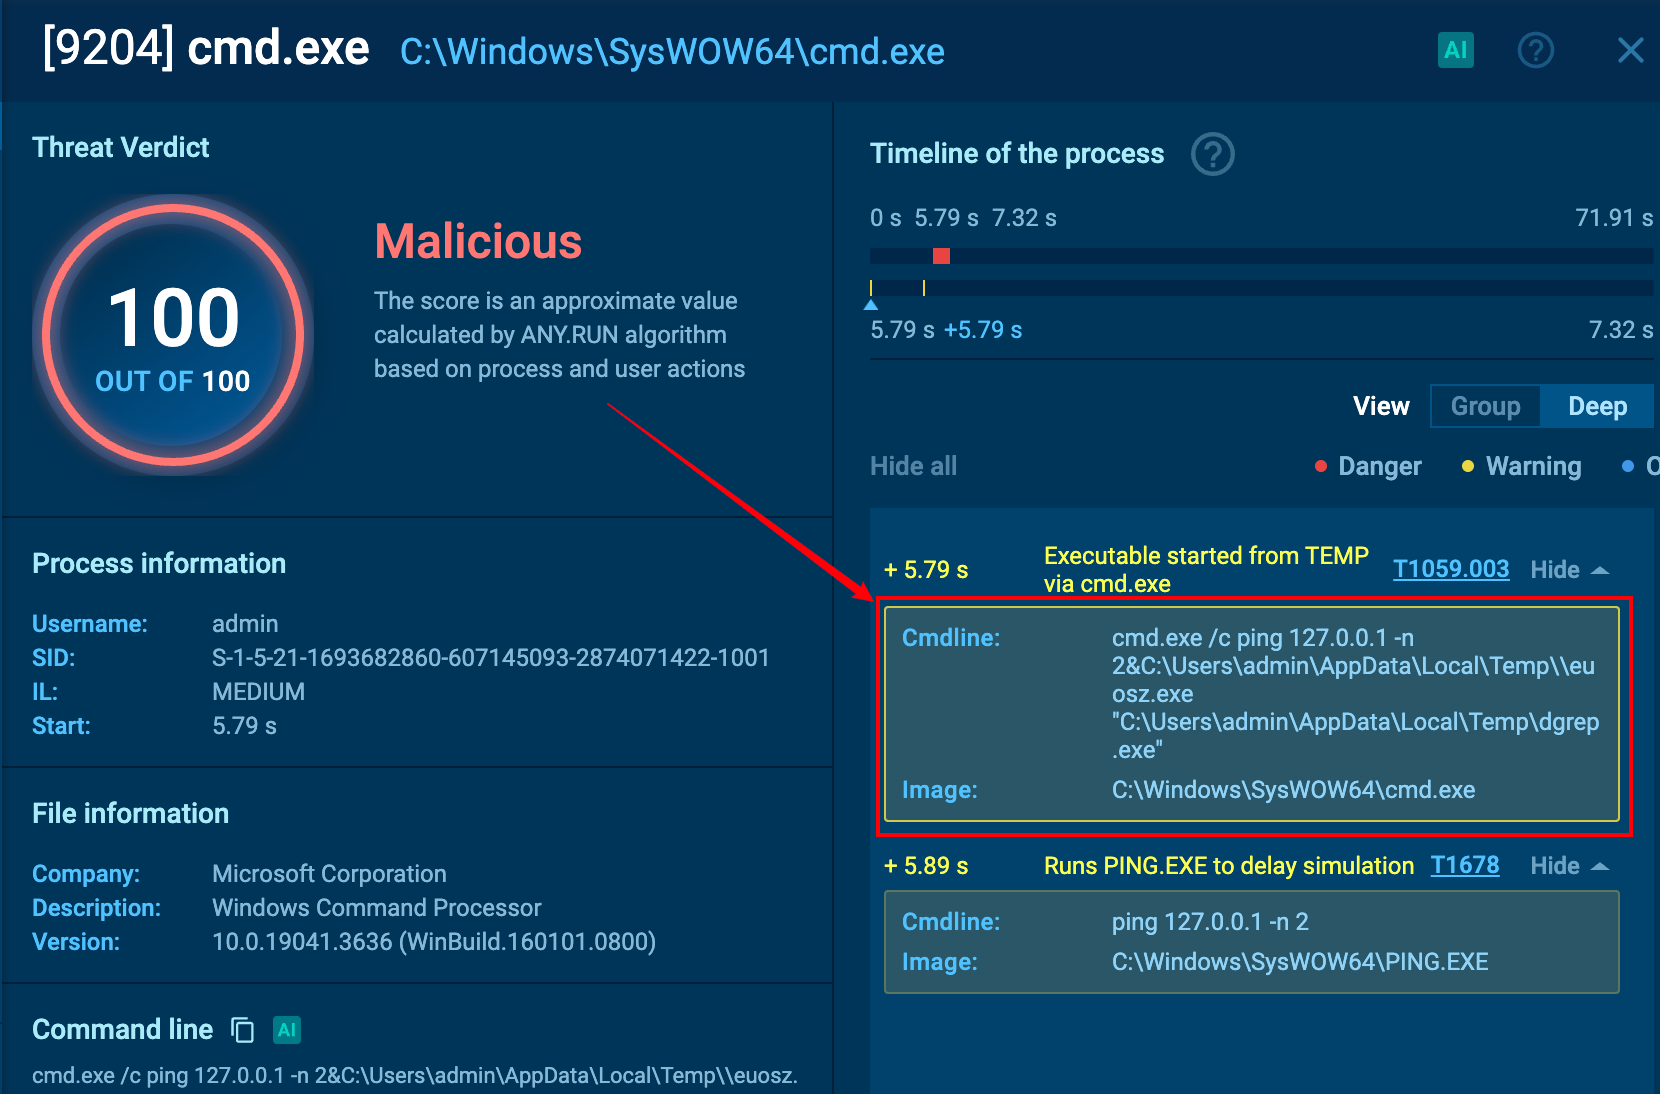
Task: Collapse the Executable started from TEMP event
Action: 1569,570
